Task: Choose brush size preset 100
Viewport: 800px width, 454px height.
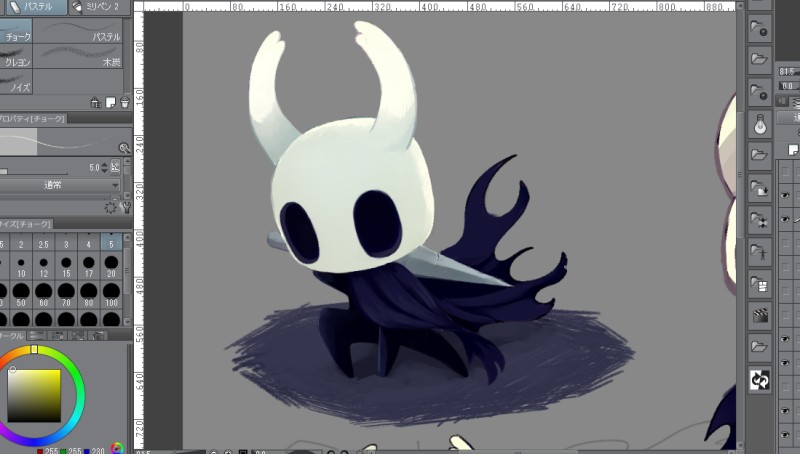Action: (111, 295)
